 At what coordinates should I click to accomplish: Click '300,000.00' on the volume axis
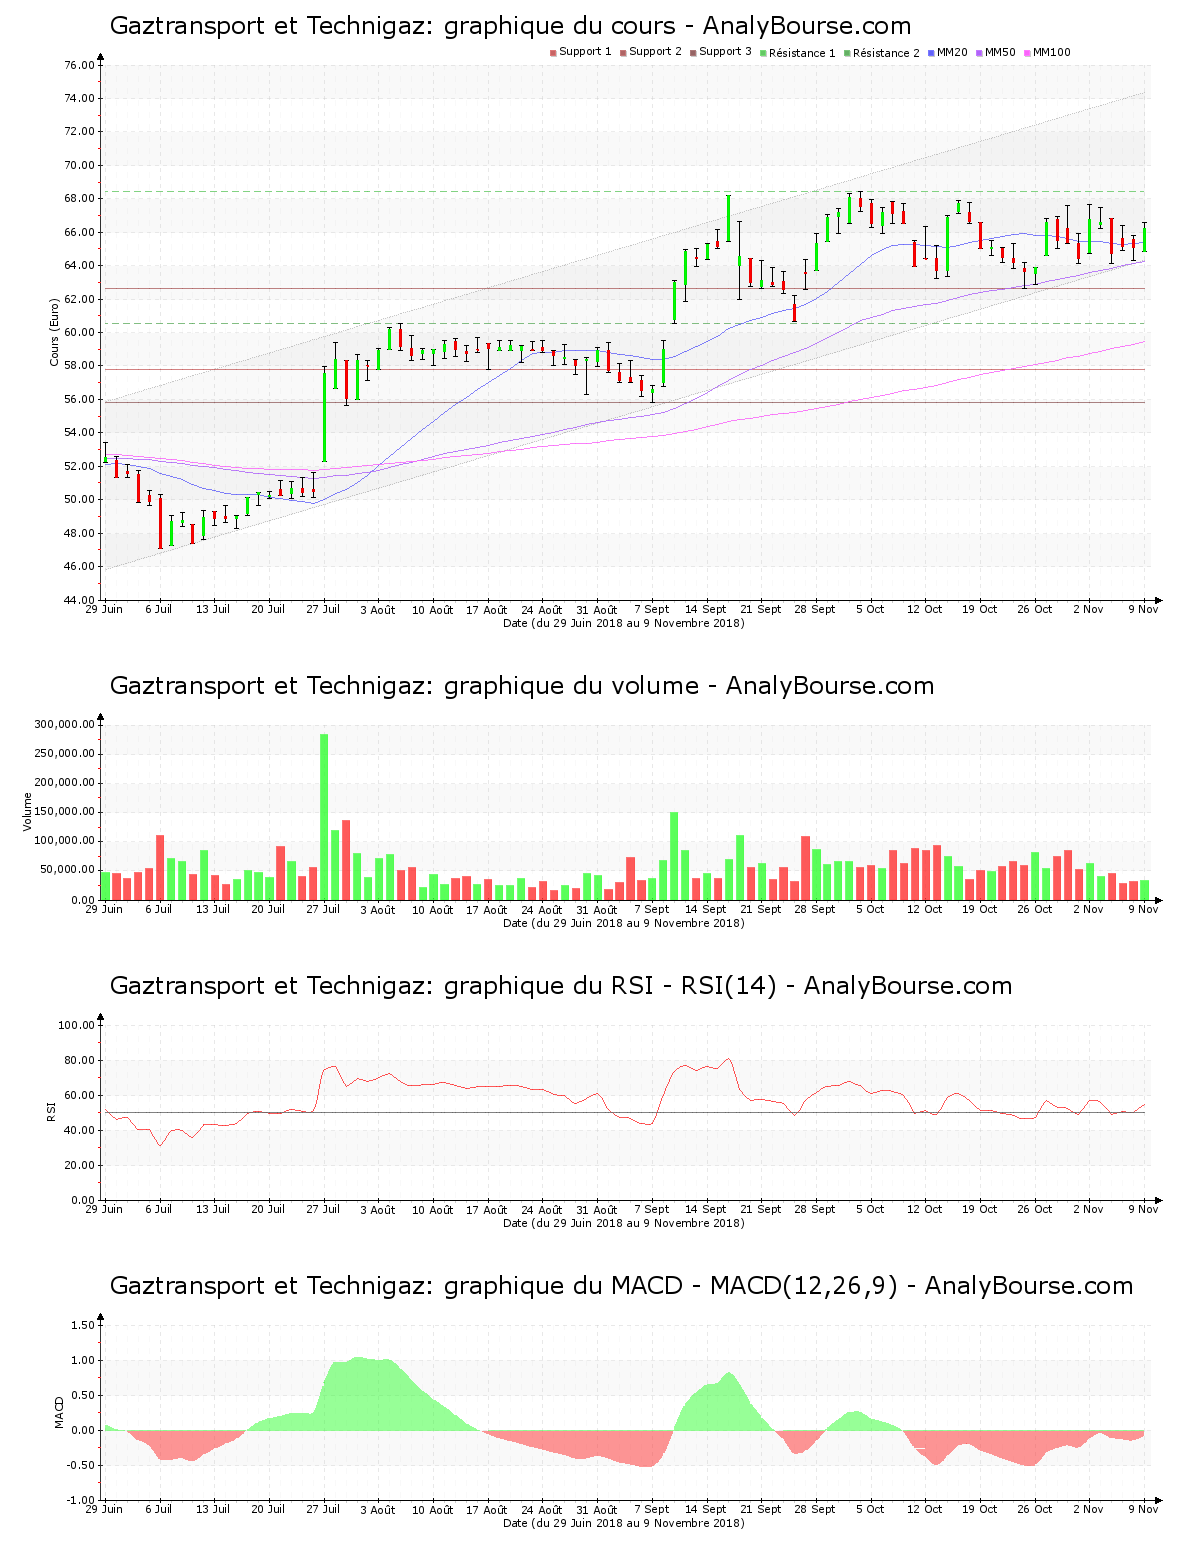(65, 724)
